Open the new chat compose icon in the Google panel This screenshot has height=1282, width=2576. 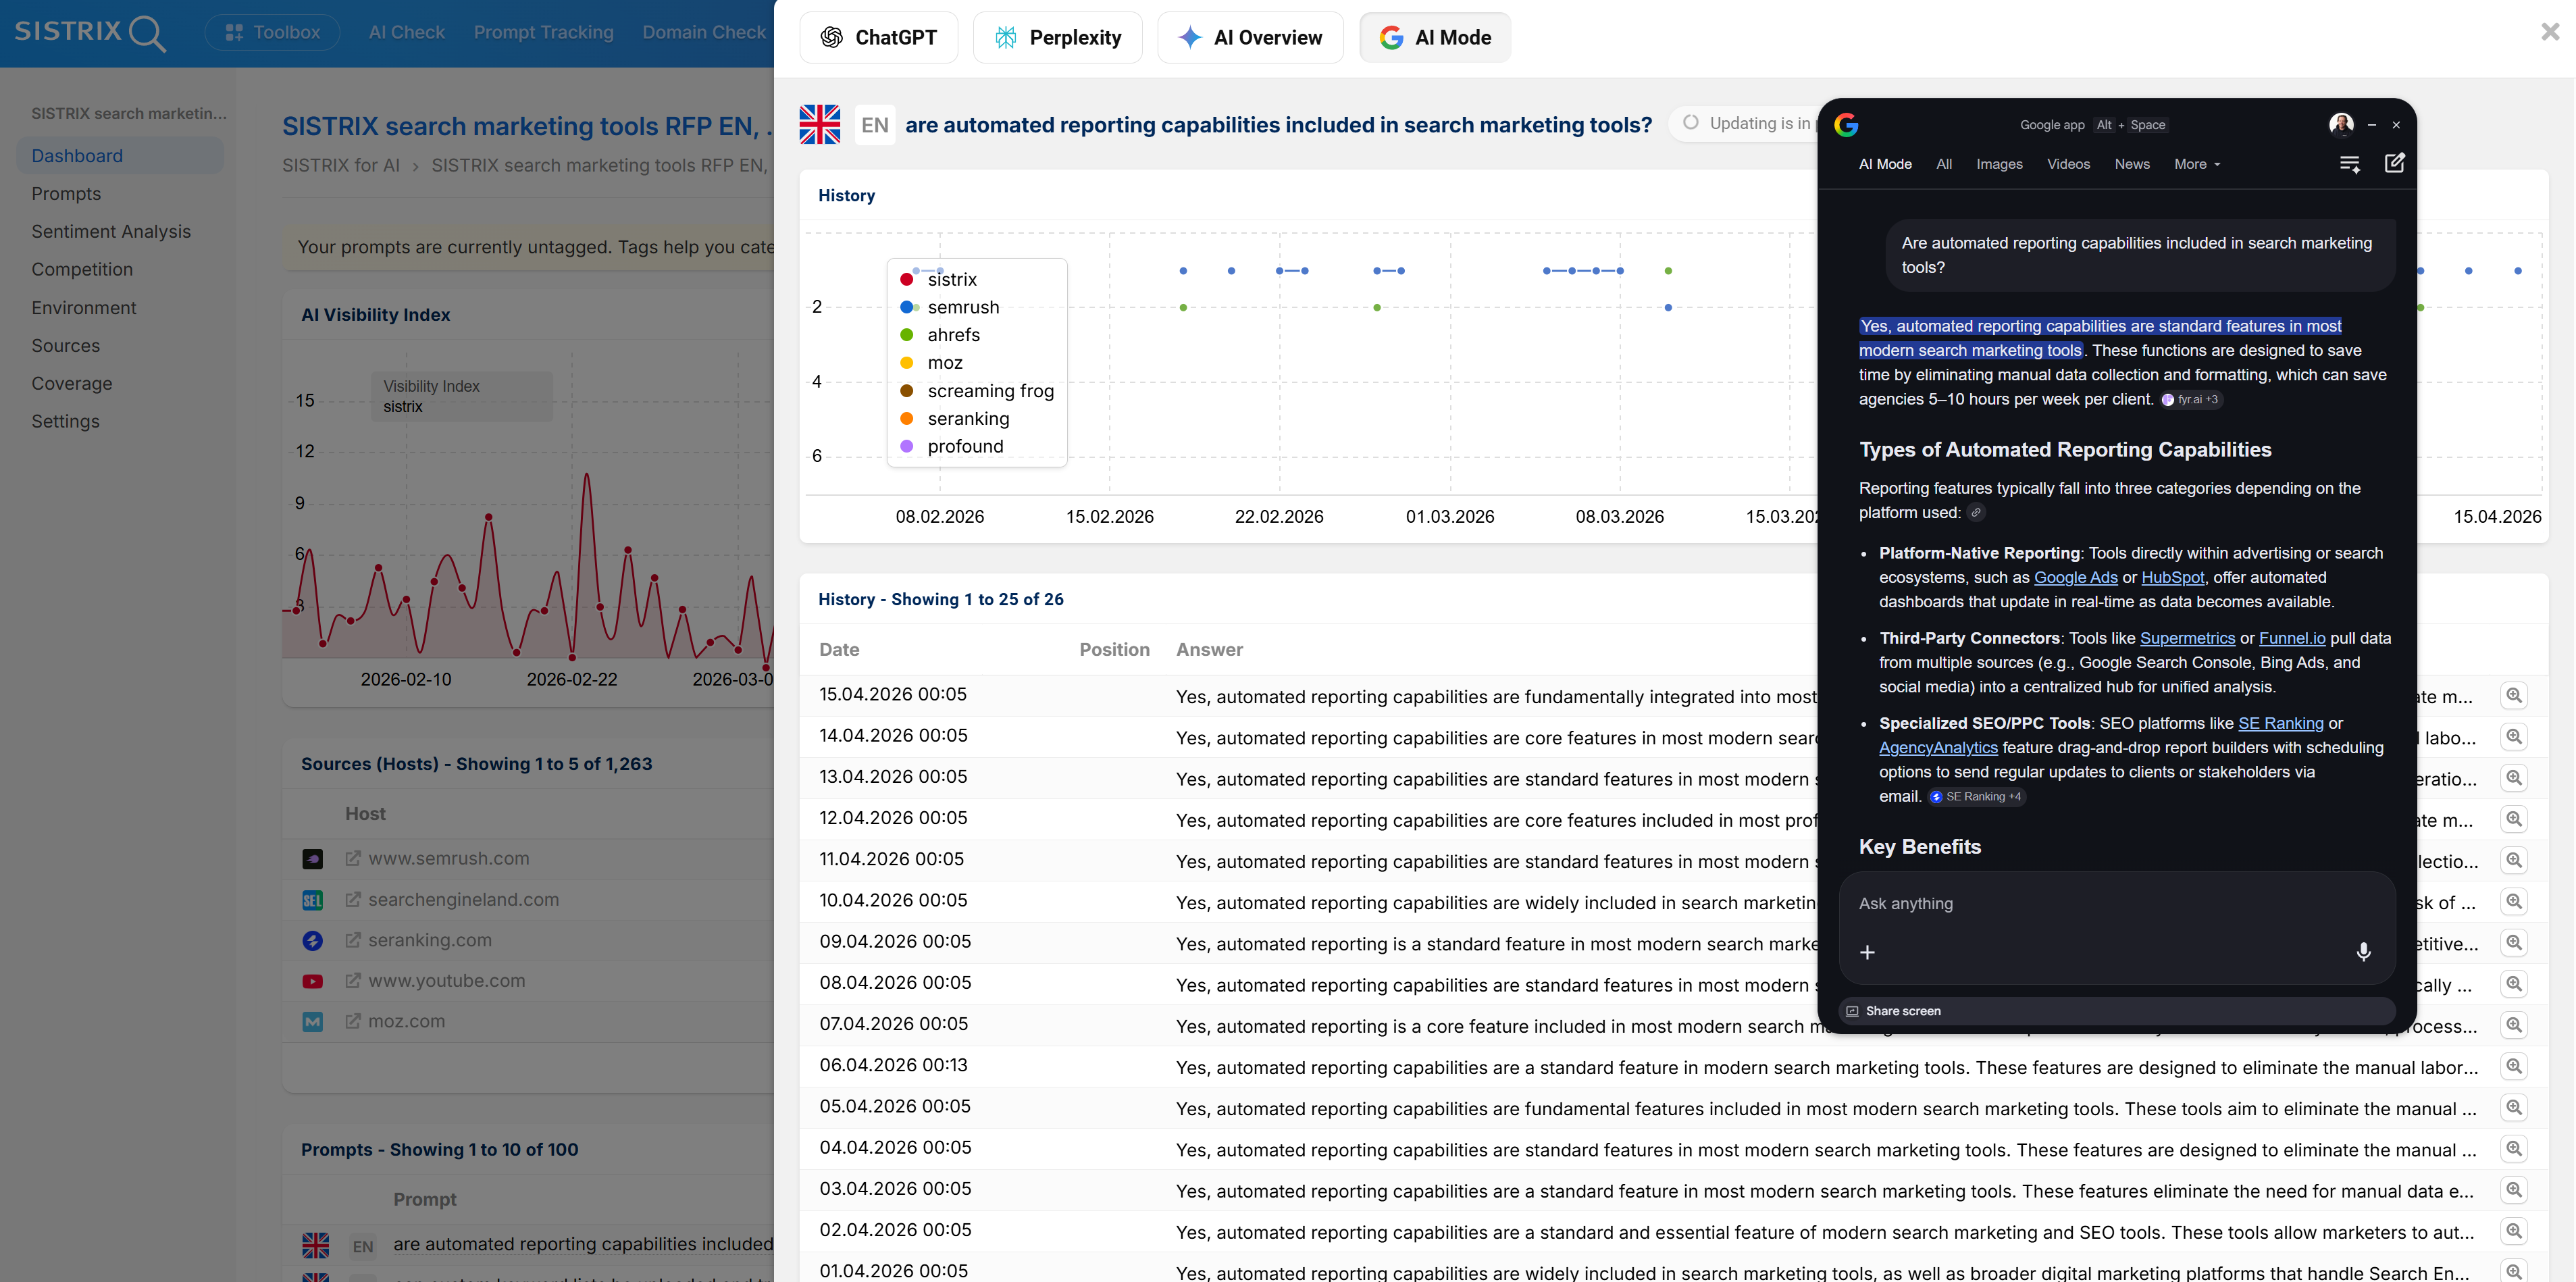click(2394, 163)
